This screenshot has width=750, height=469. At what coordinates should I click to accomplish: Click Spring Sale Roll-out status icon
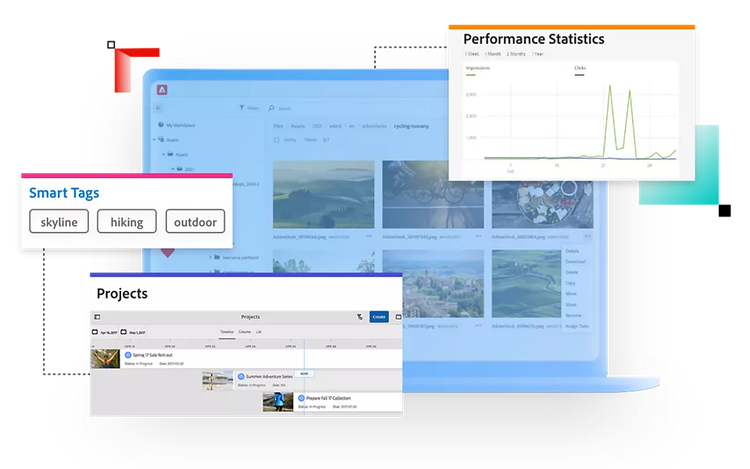click(x=128, y=355)
